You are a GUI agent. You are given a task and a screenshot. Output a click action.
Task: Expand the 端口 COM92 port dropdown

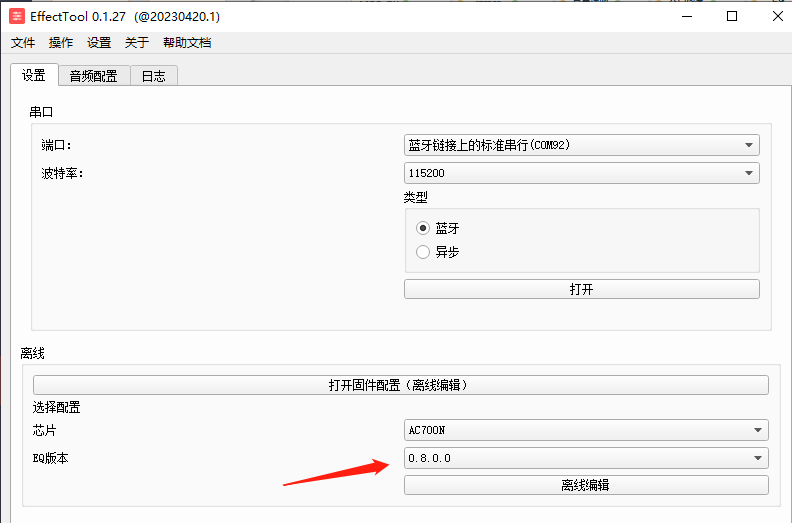click(x=581, y=145)
